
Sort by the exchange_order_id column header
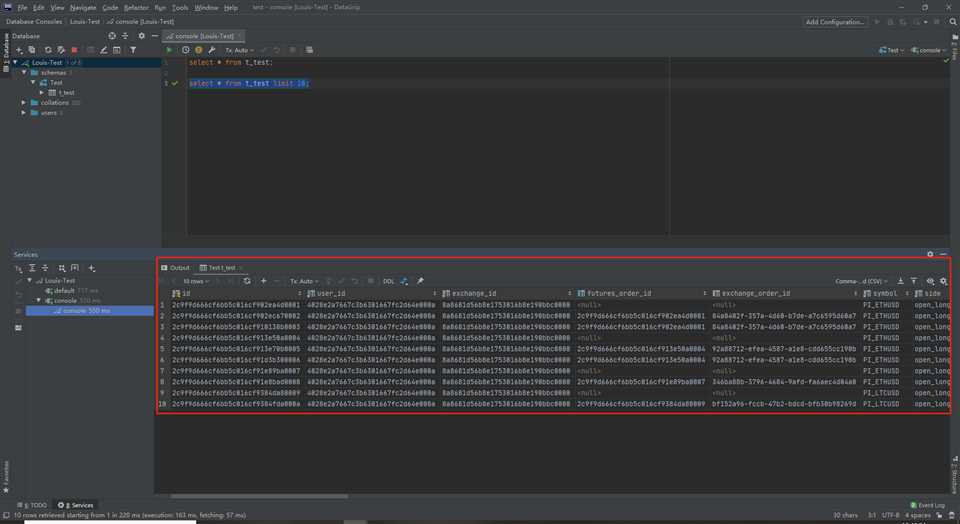(x=785, y=293)
